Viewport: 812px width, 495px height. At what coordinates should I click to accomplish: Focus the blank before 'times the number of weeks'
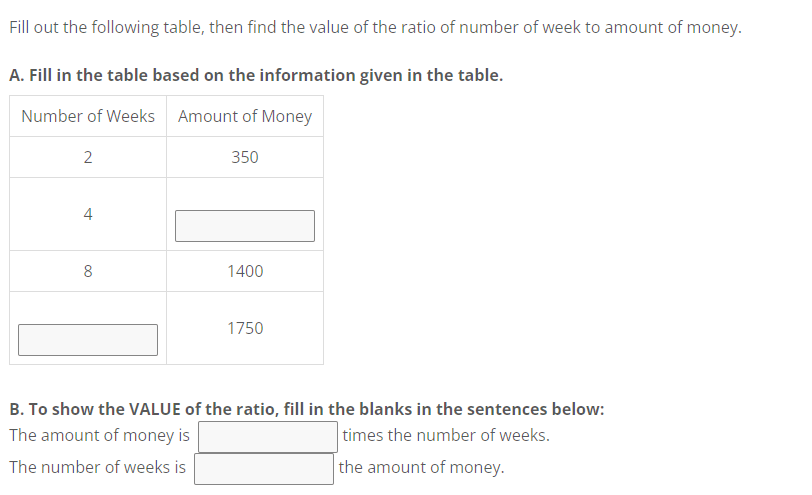point(268,436)
